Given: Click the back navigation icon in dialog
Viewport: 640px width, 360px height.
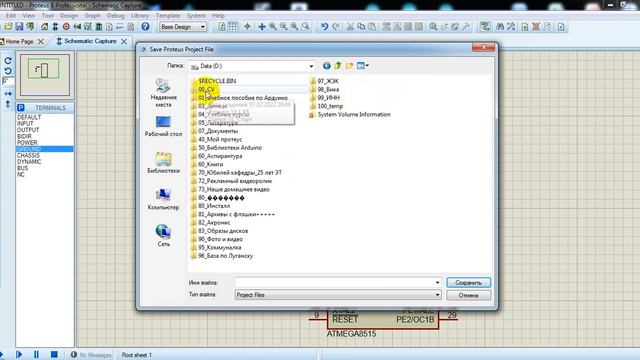Looking at the screenshot, I should 327,66.
